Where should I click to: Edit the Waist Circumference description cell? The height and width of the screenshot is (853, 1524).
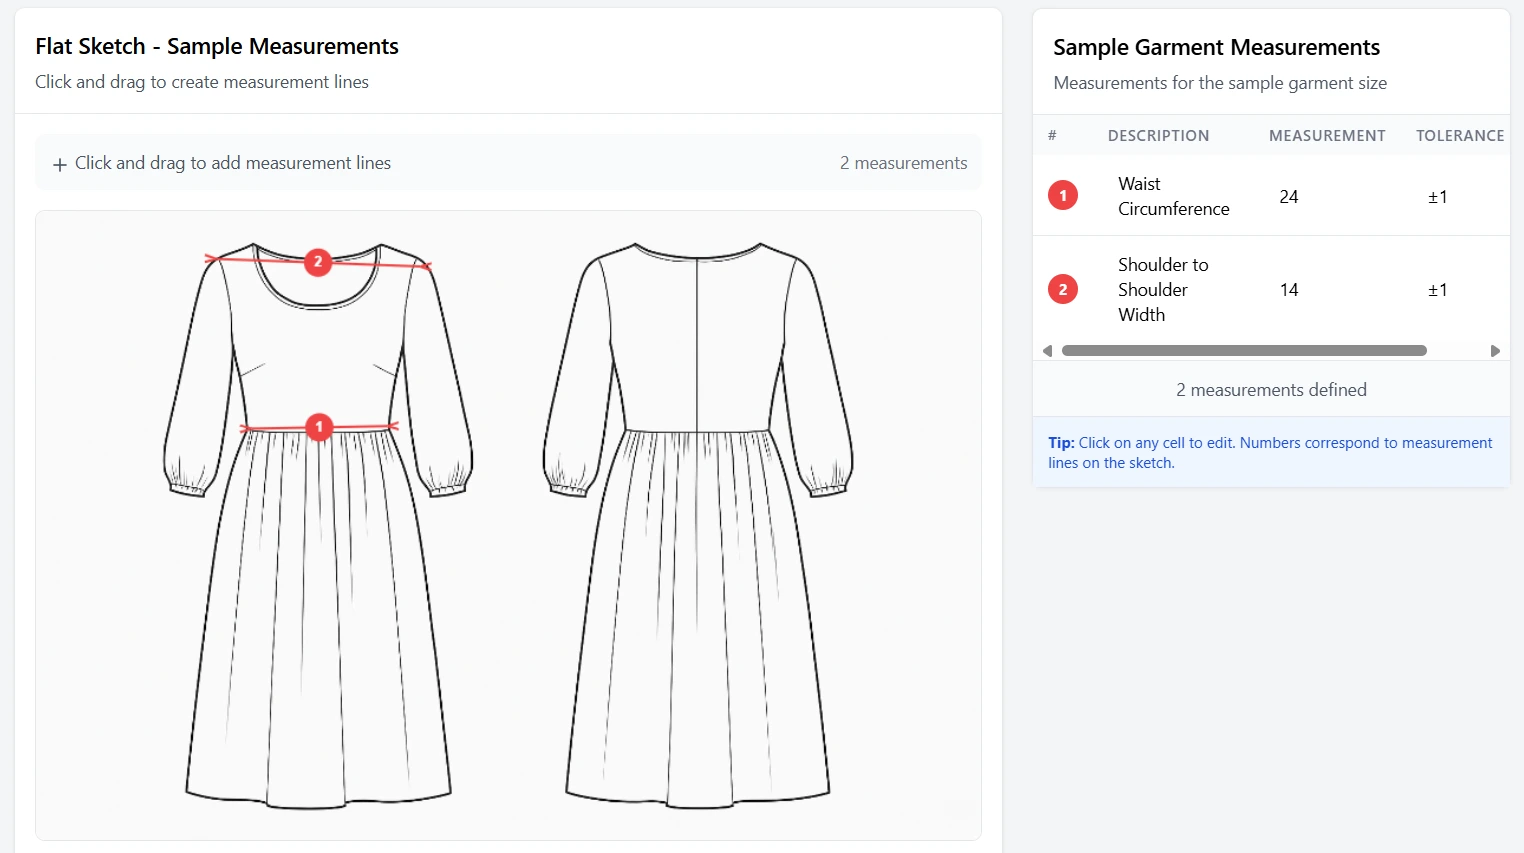pos(1173,196)
